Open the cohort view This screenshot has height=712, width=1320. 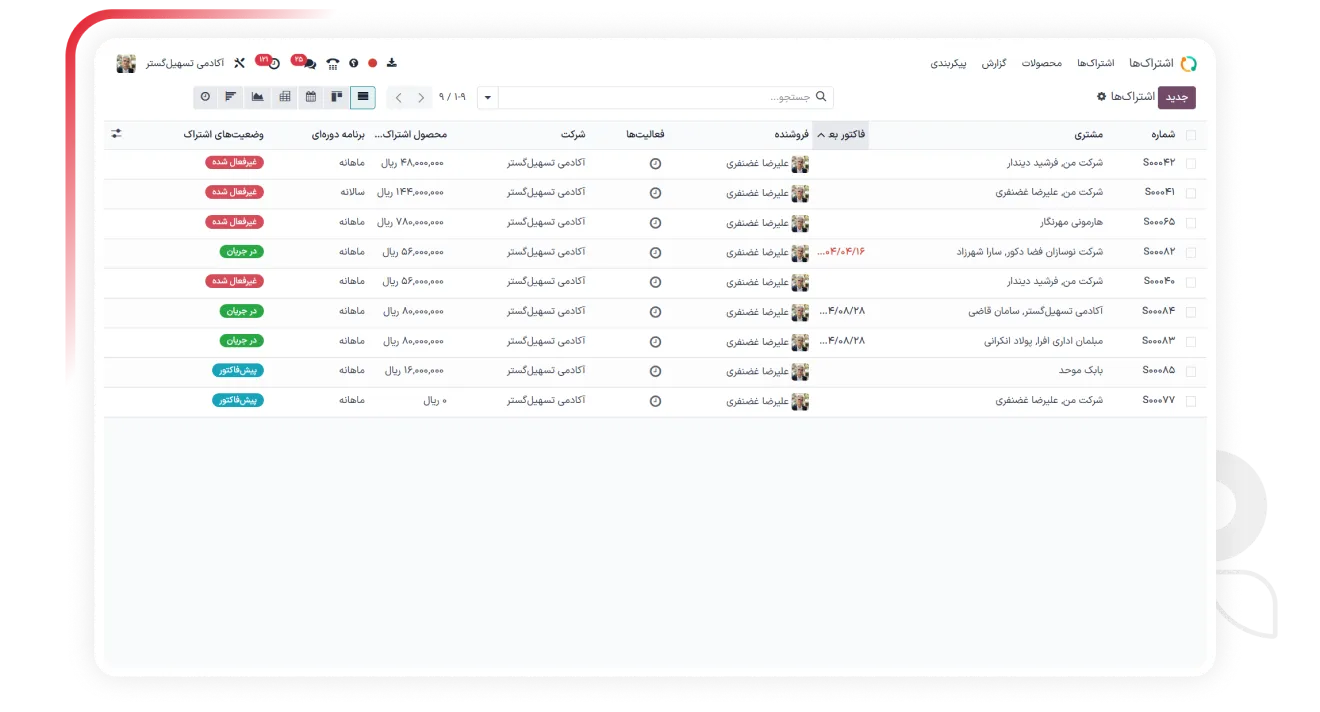[231, 97]
